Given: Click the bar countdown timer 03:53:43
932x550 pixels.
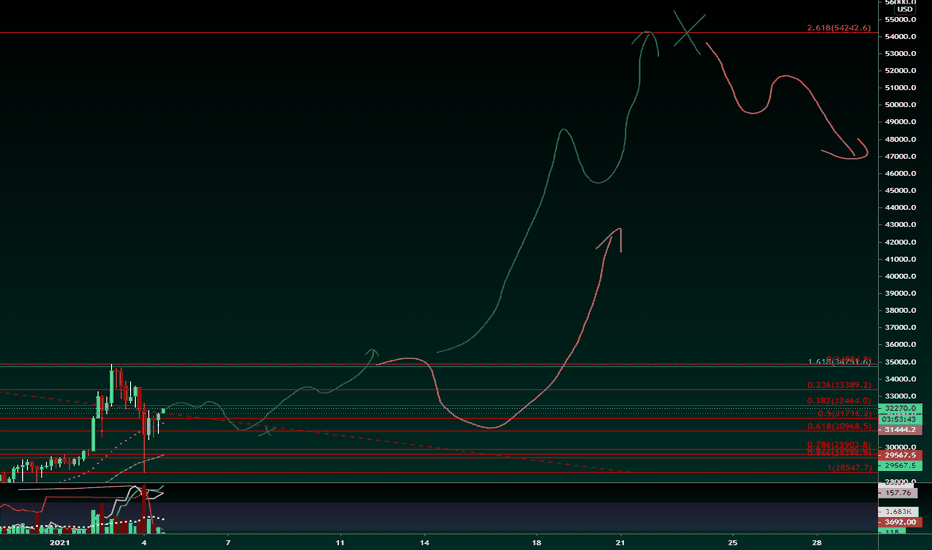Looking at the screenshot, I should pos(900,419).
